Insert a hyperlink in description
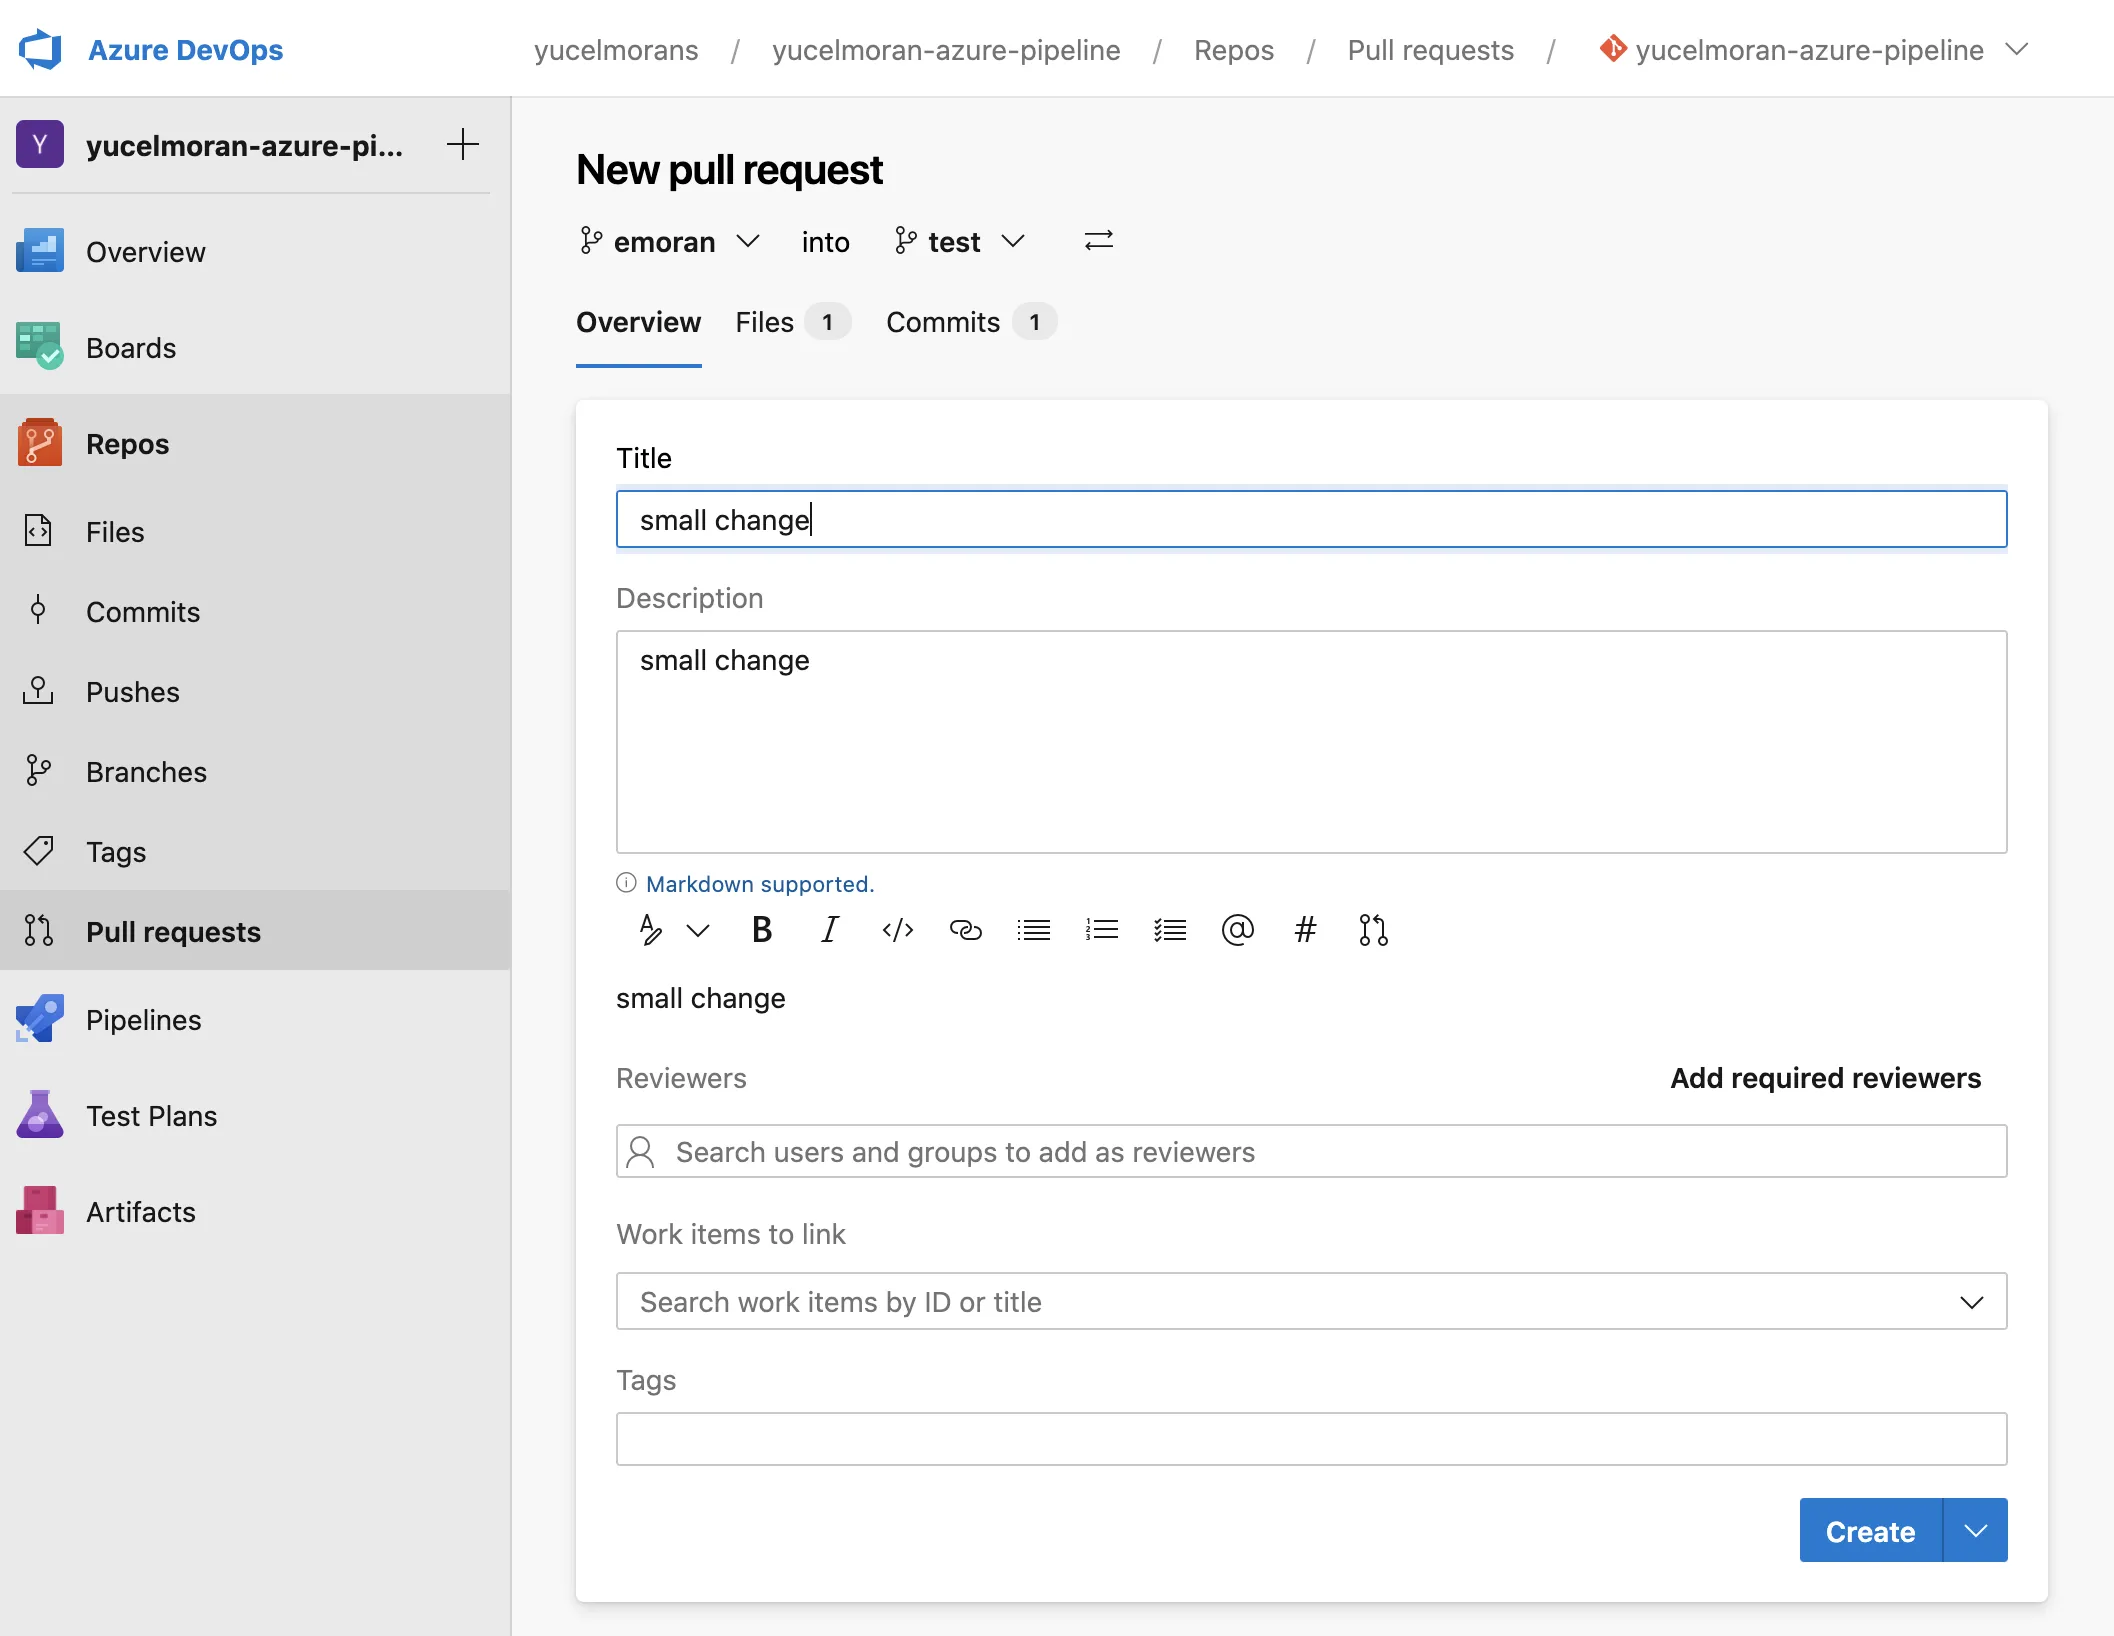Viewport: 2114px width, 1636px height. point(965,930)
